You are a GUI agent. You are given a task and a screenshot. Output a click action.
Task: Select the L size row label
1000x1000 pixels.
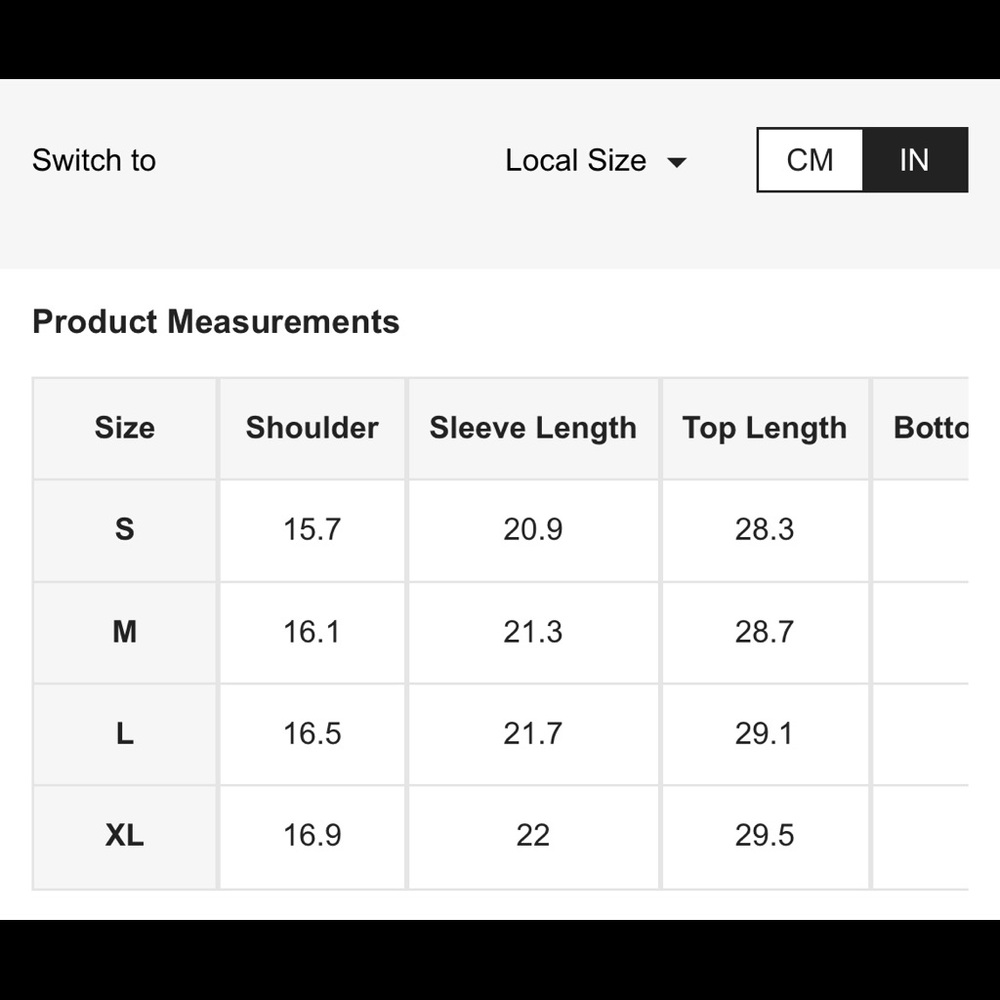125,734
